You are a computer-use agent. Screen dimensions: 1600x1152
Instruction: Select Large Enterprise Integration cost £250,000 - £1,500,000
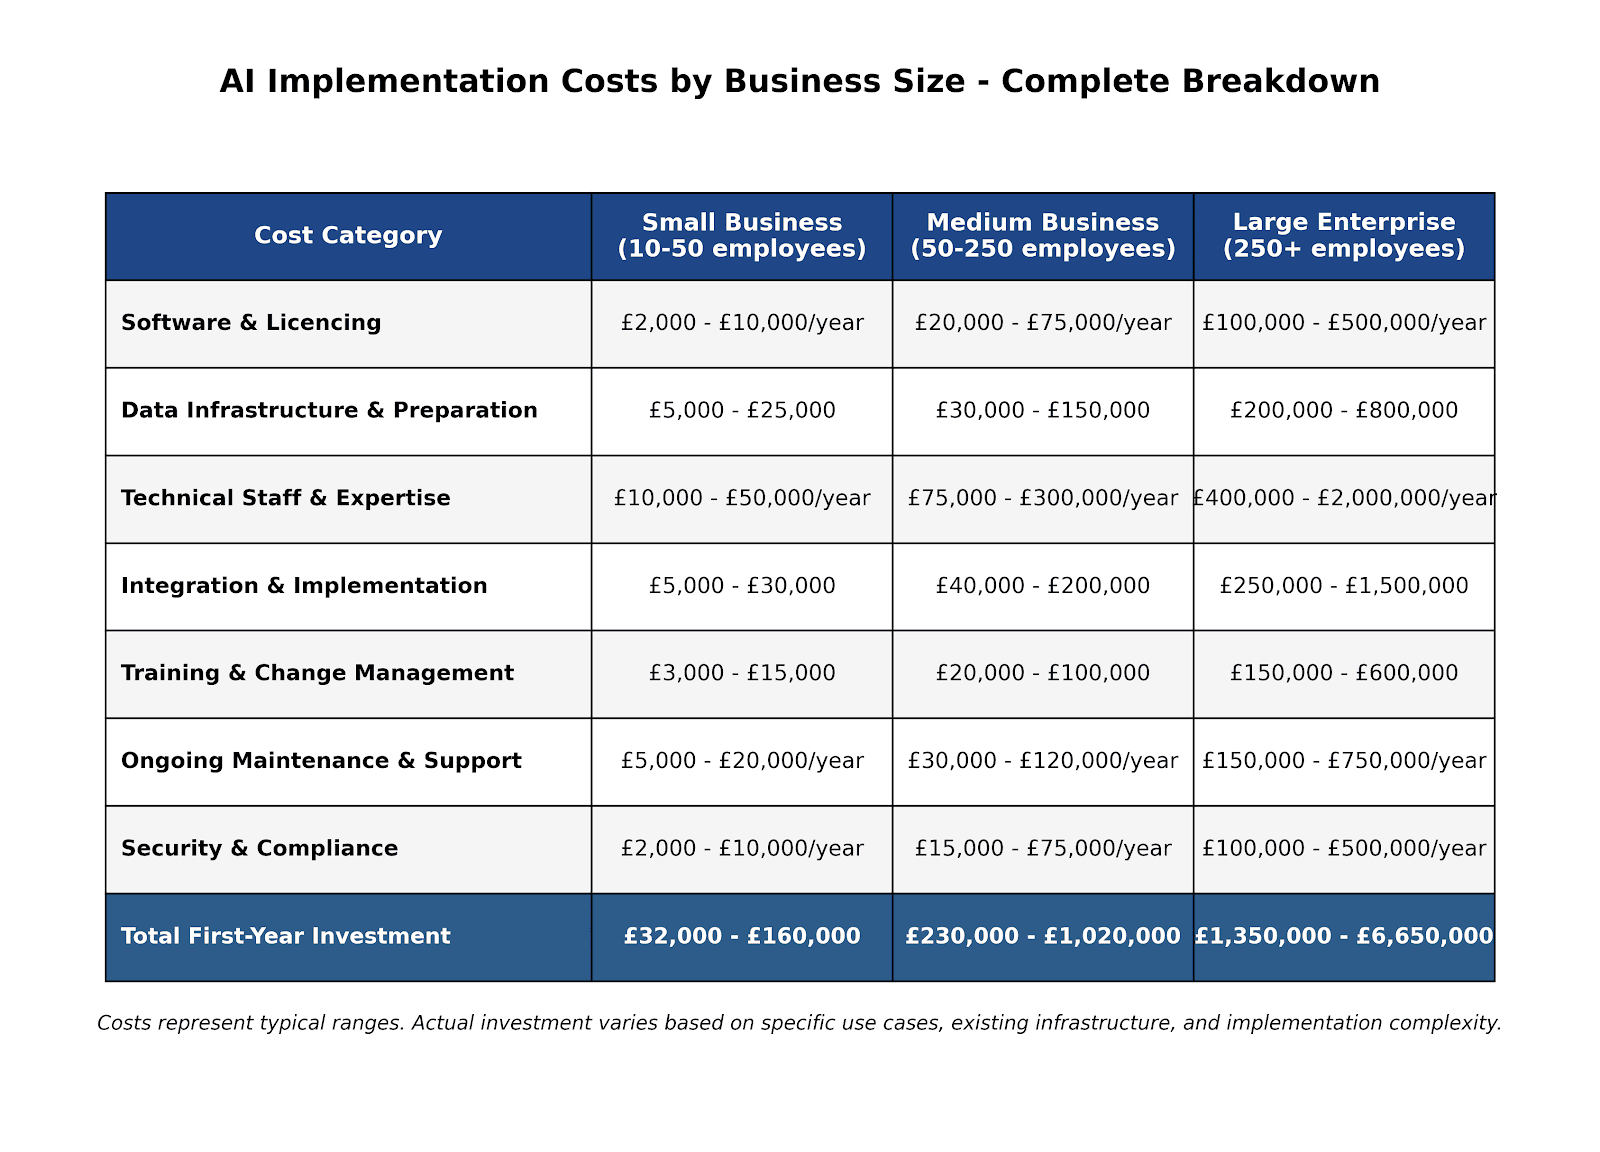[x=1343, y=586]
